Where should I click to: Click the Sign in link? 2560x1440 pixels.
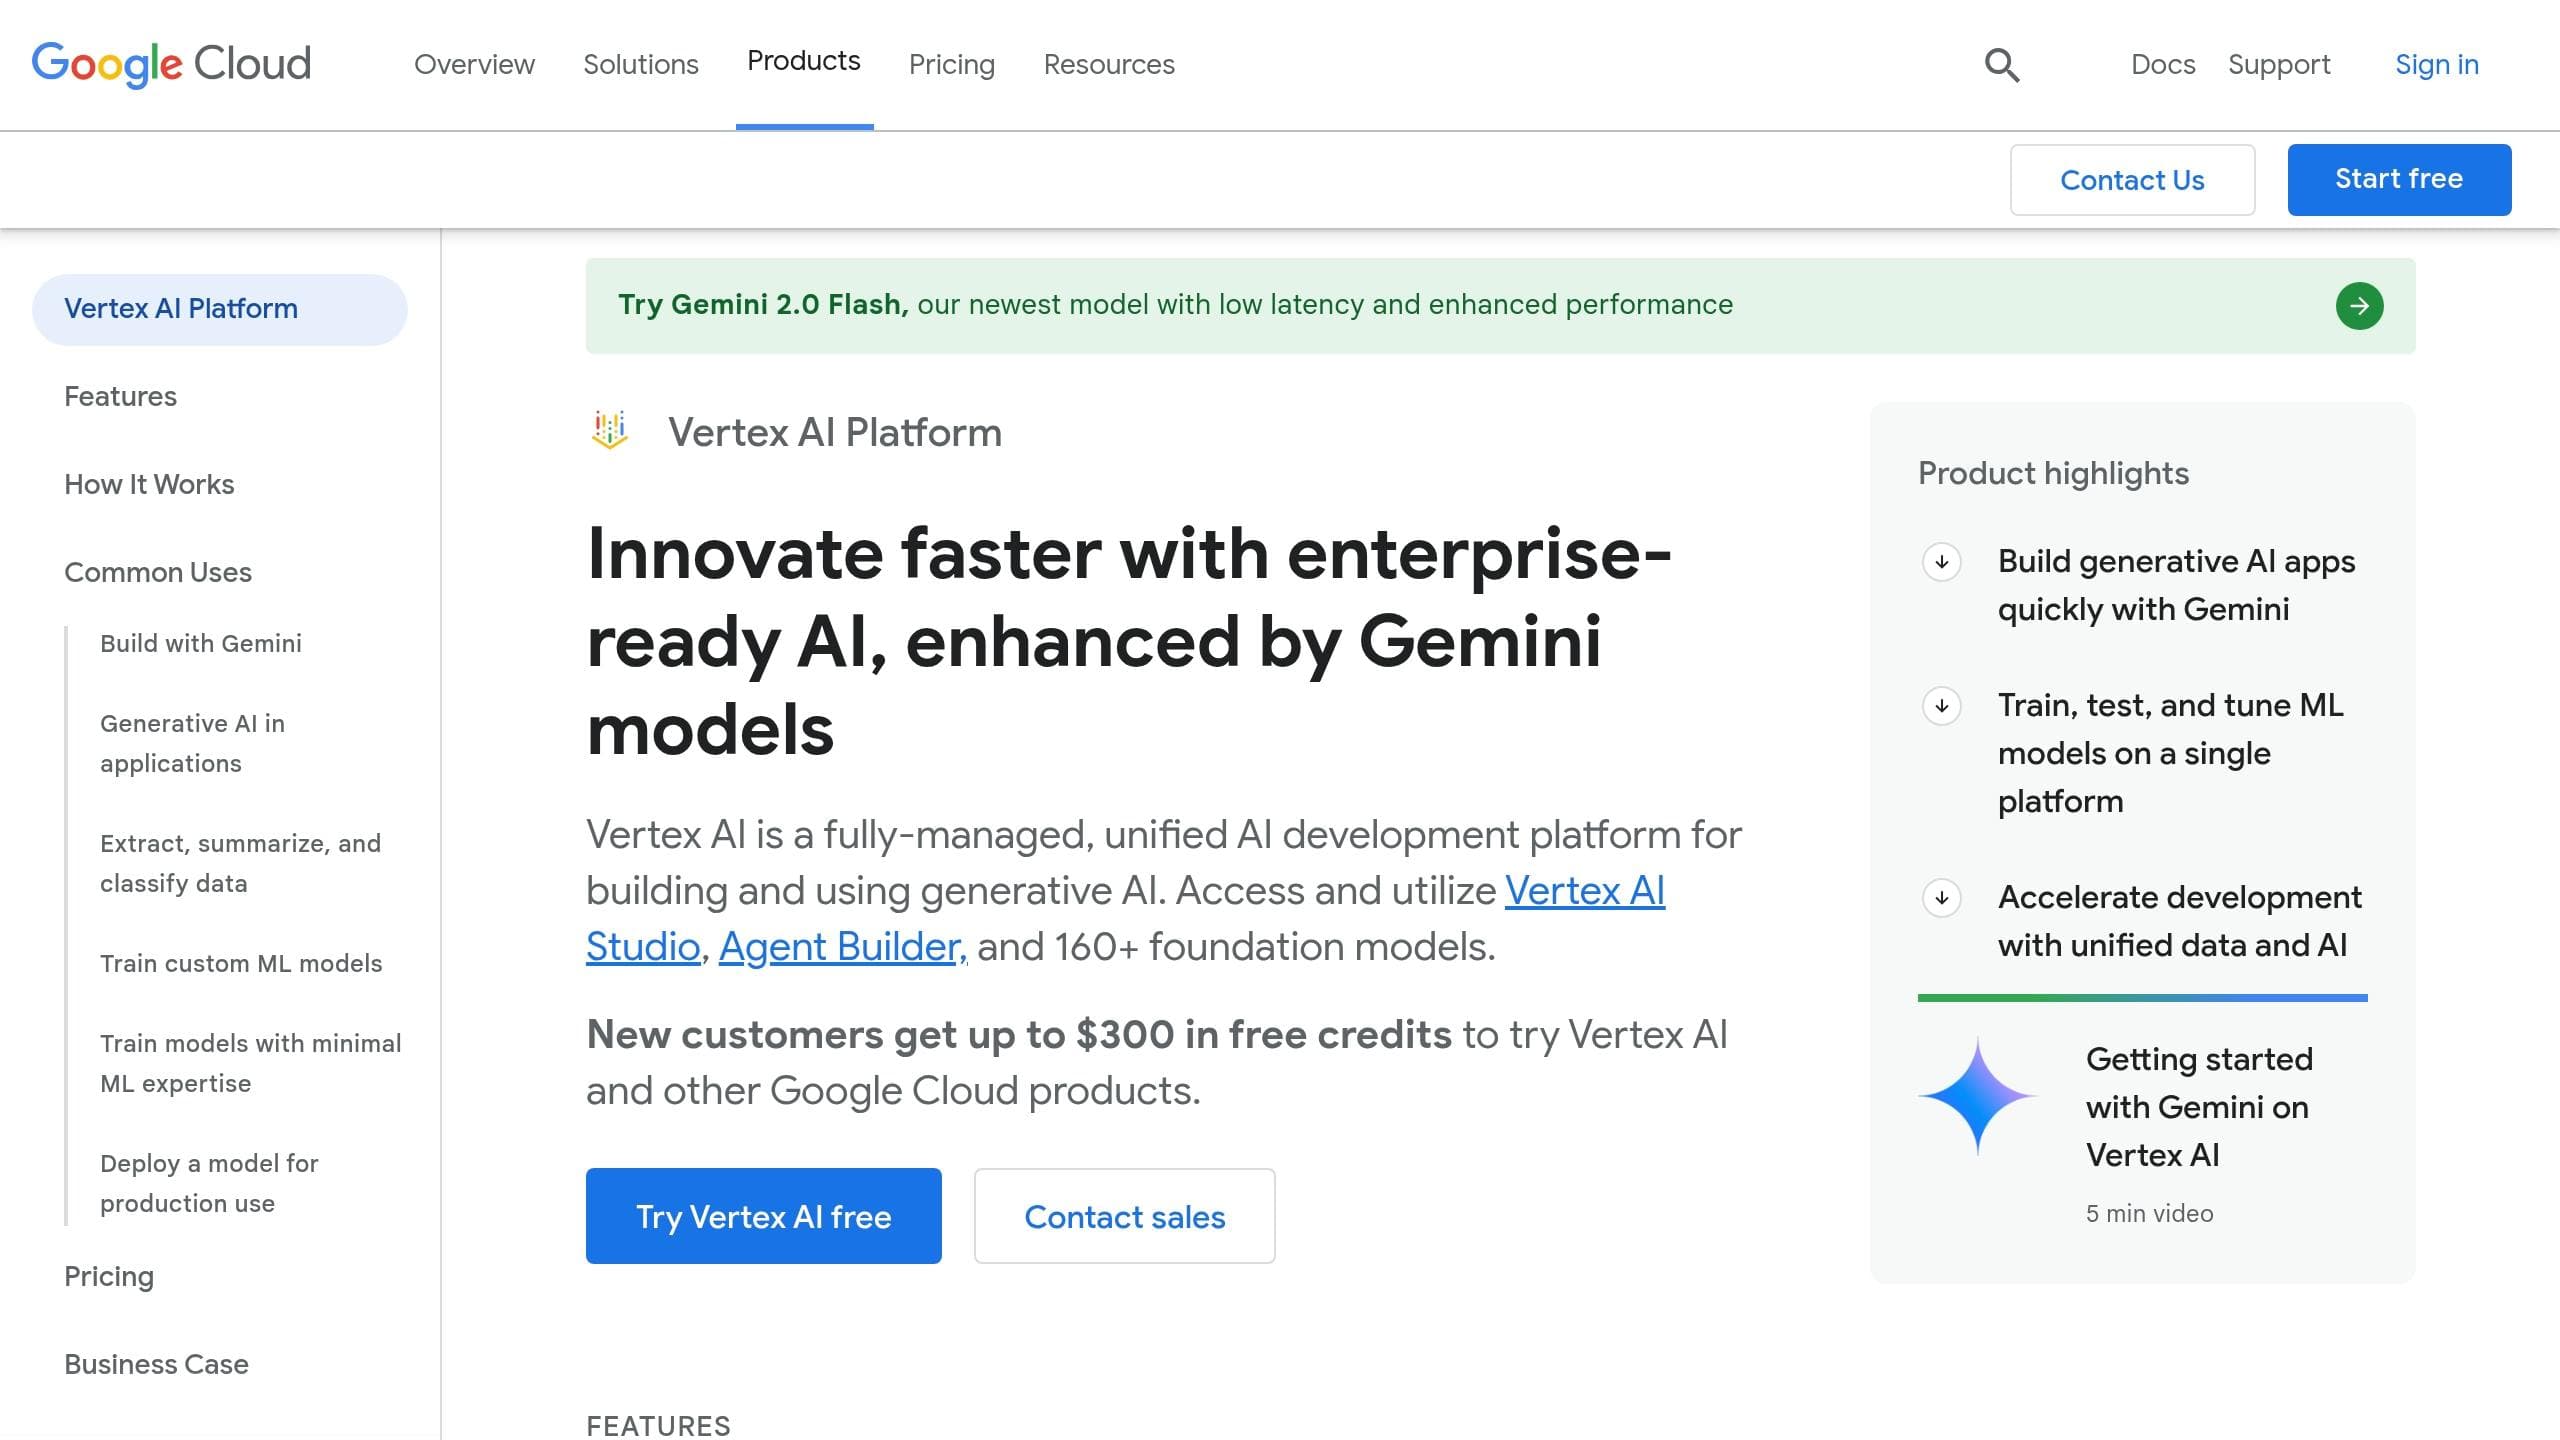click(2437, 64)
